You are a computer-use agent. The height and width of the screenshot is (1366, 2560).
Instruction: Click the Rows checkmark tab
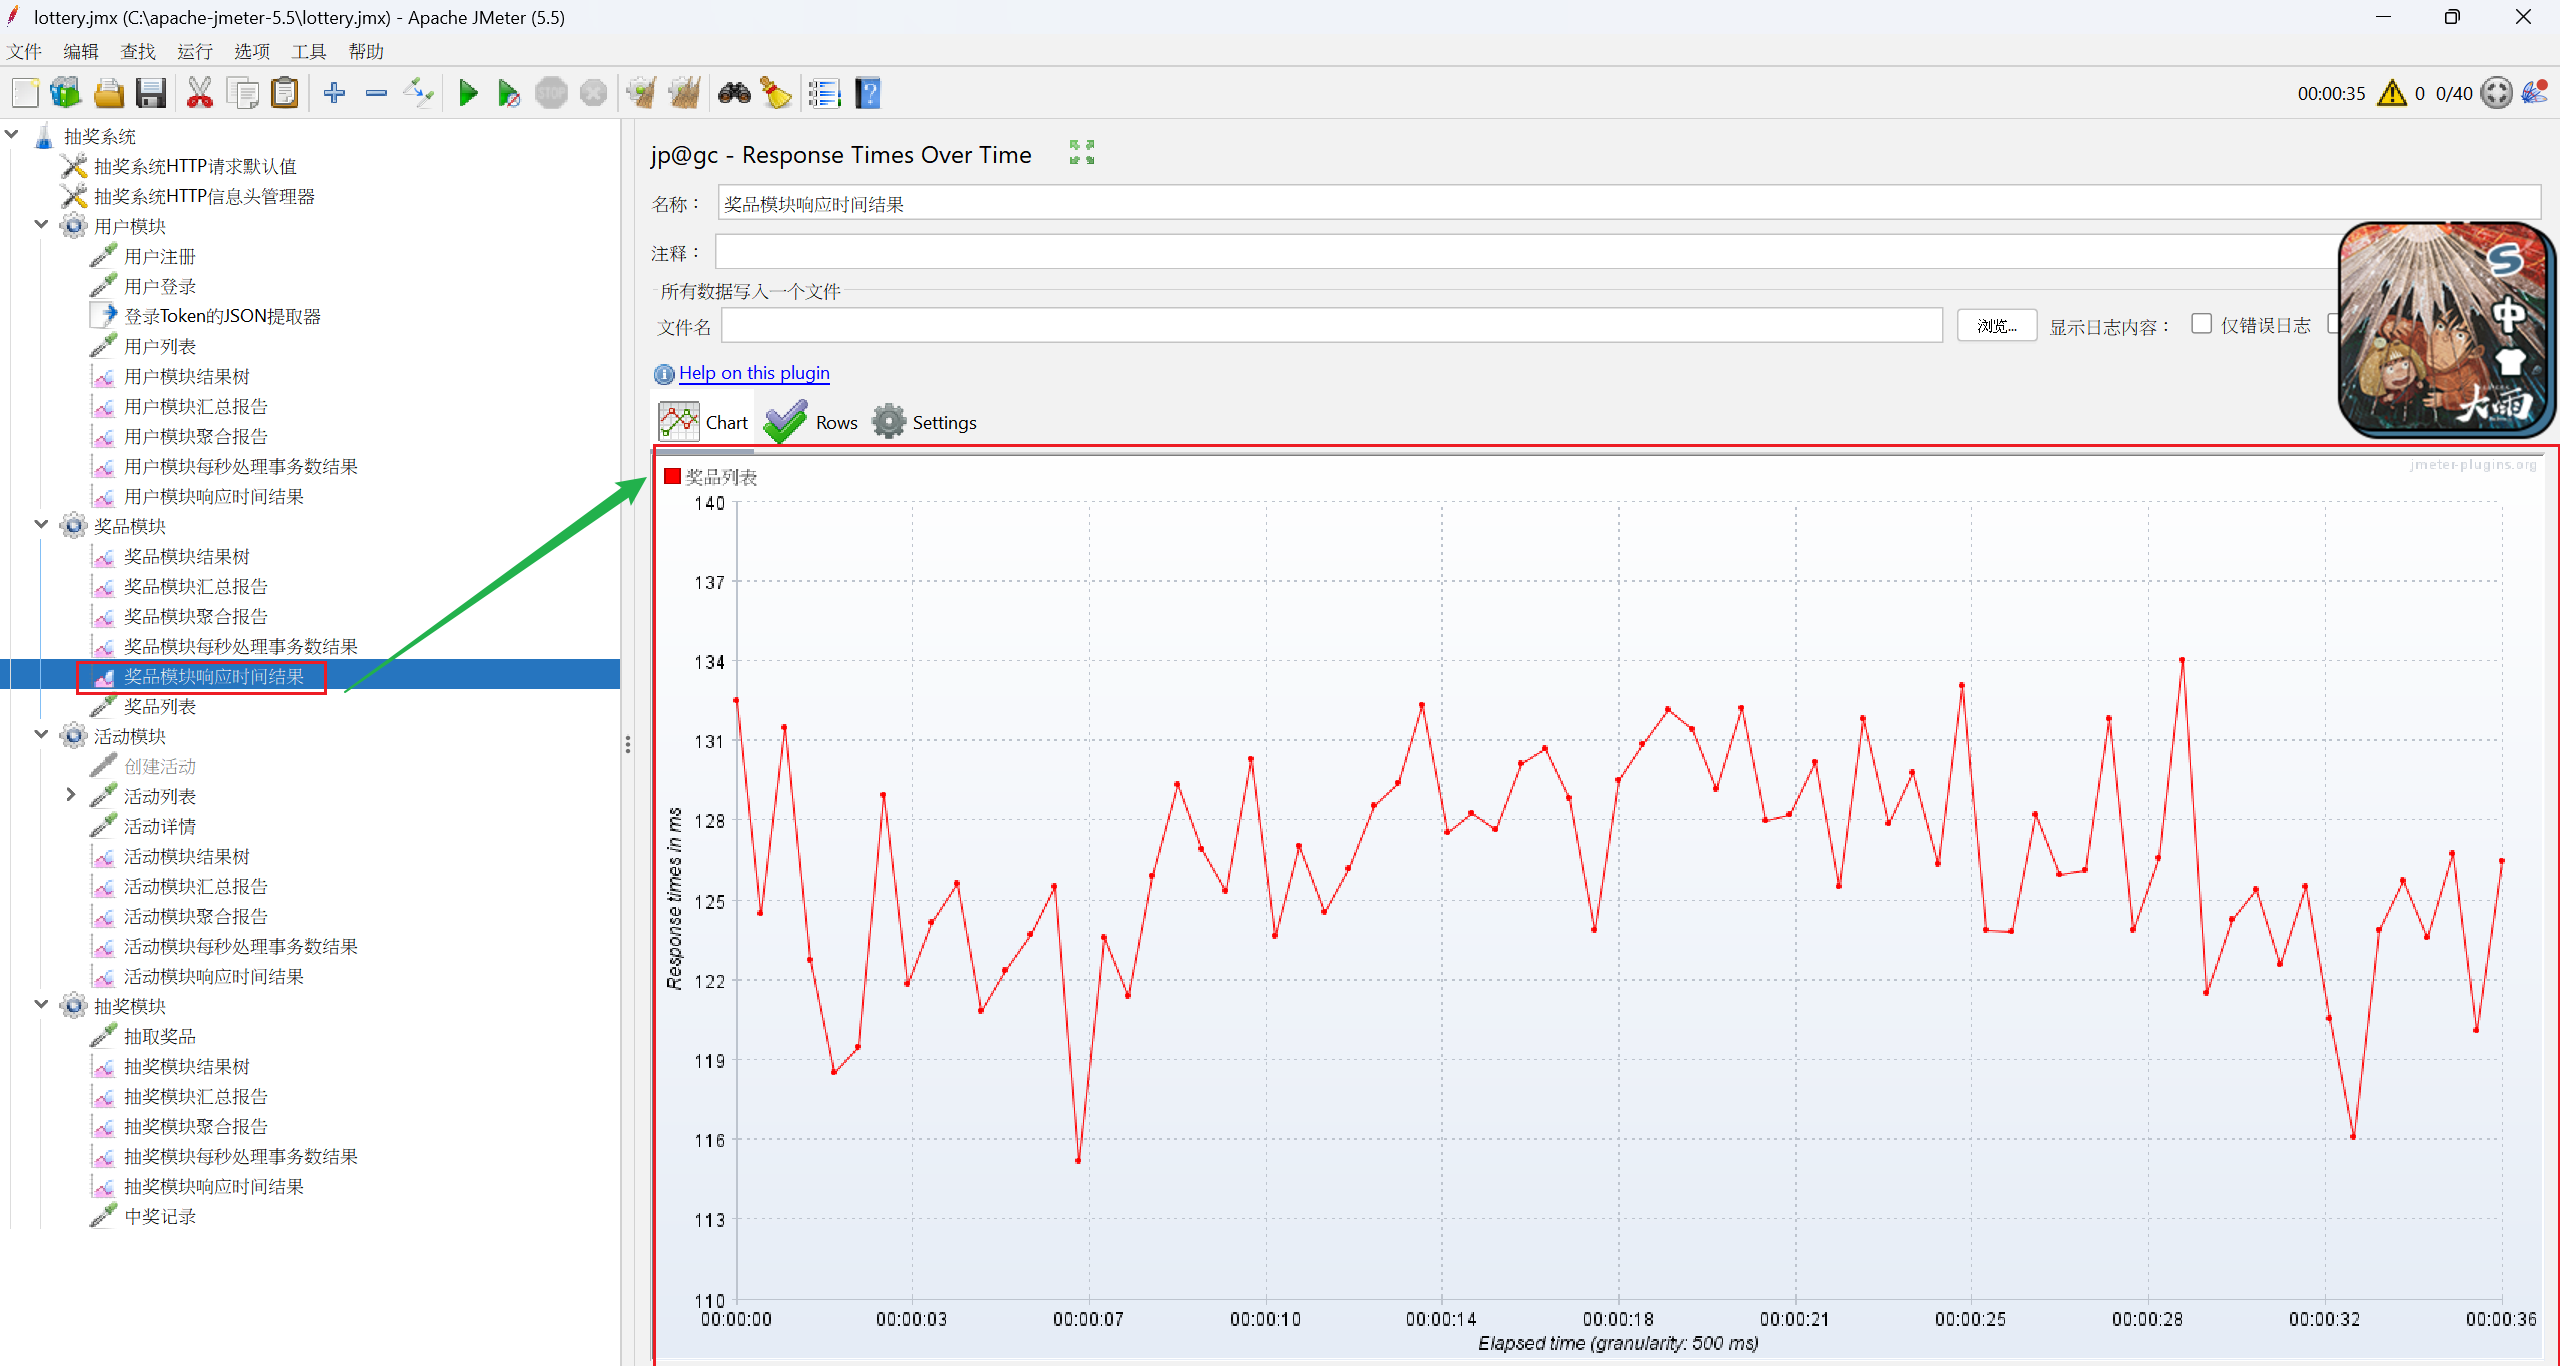811,422
